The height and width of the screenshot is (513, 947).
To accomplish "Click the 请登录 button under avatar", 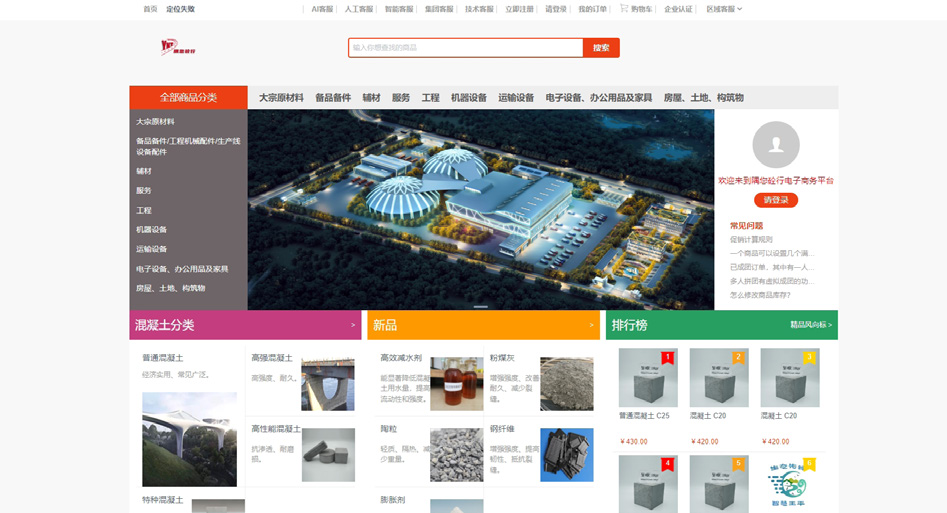I will point(776,200).
